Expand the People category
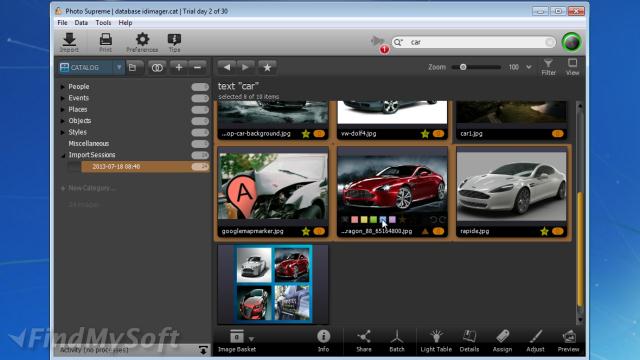Image resolution: width=640 pixels, height=360 pixels. click(62, 87)
